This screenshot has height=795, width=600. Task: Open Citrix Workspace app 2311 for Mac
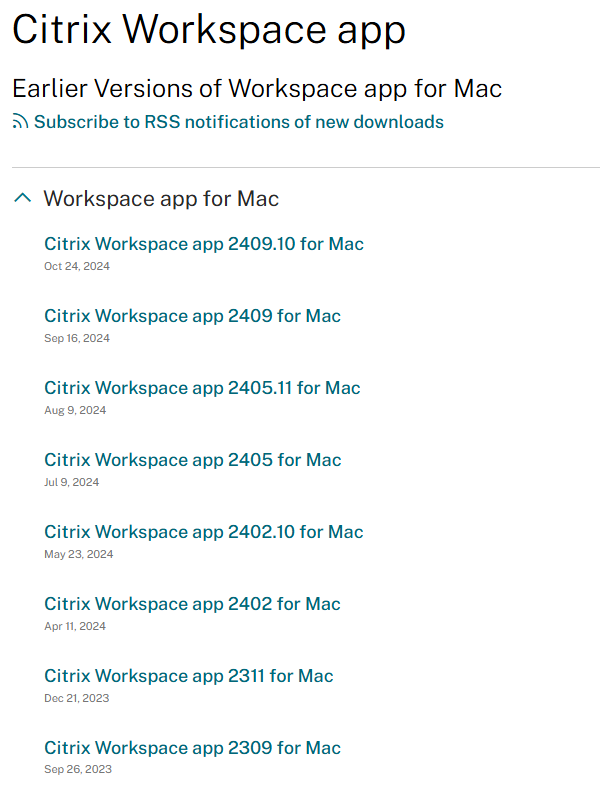point(189,676)
